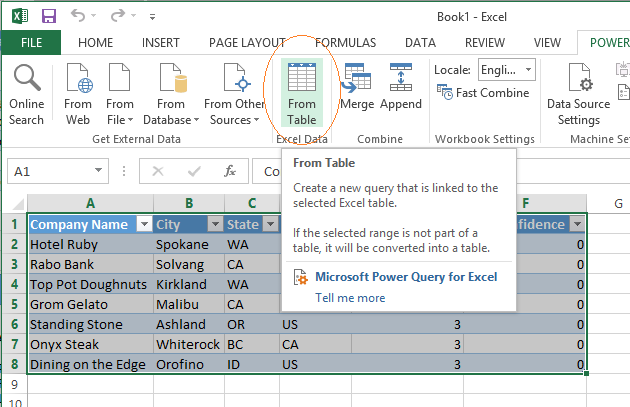Image resolution: width=630 pixels, height=407 pixels.
Task: Switch to the DATA tab
Action: coord(420,43)
